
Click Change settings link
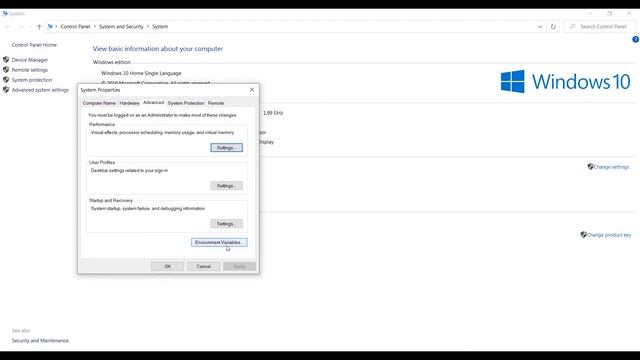611,167
